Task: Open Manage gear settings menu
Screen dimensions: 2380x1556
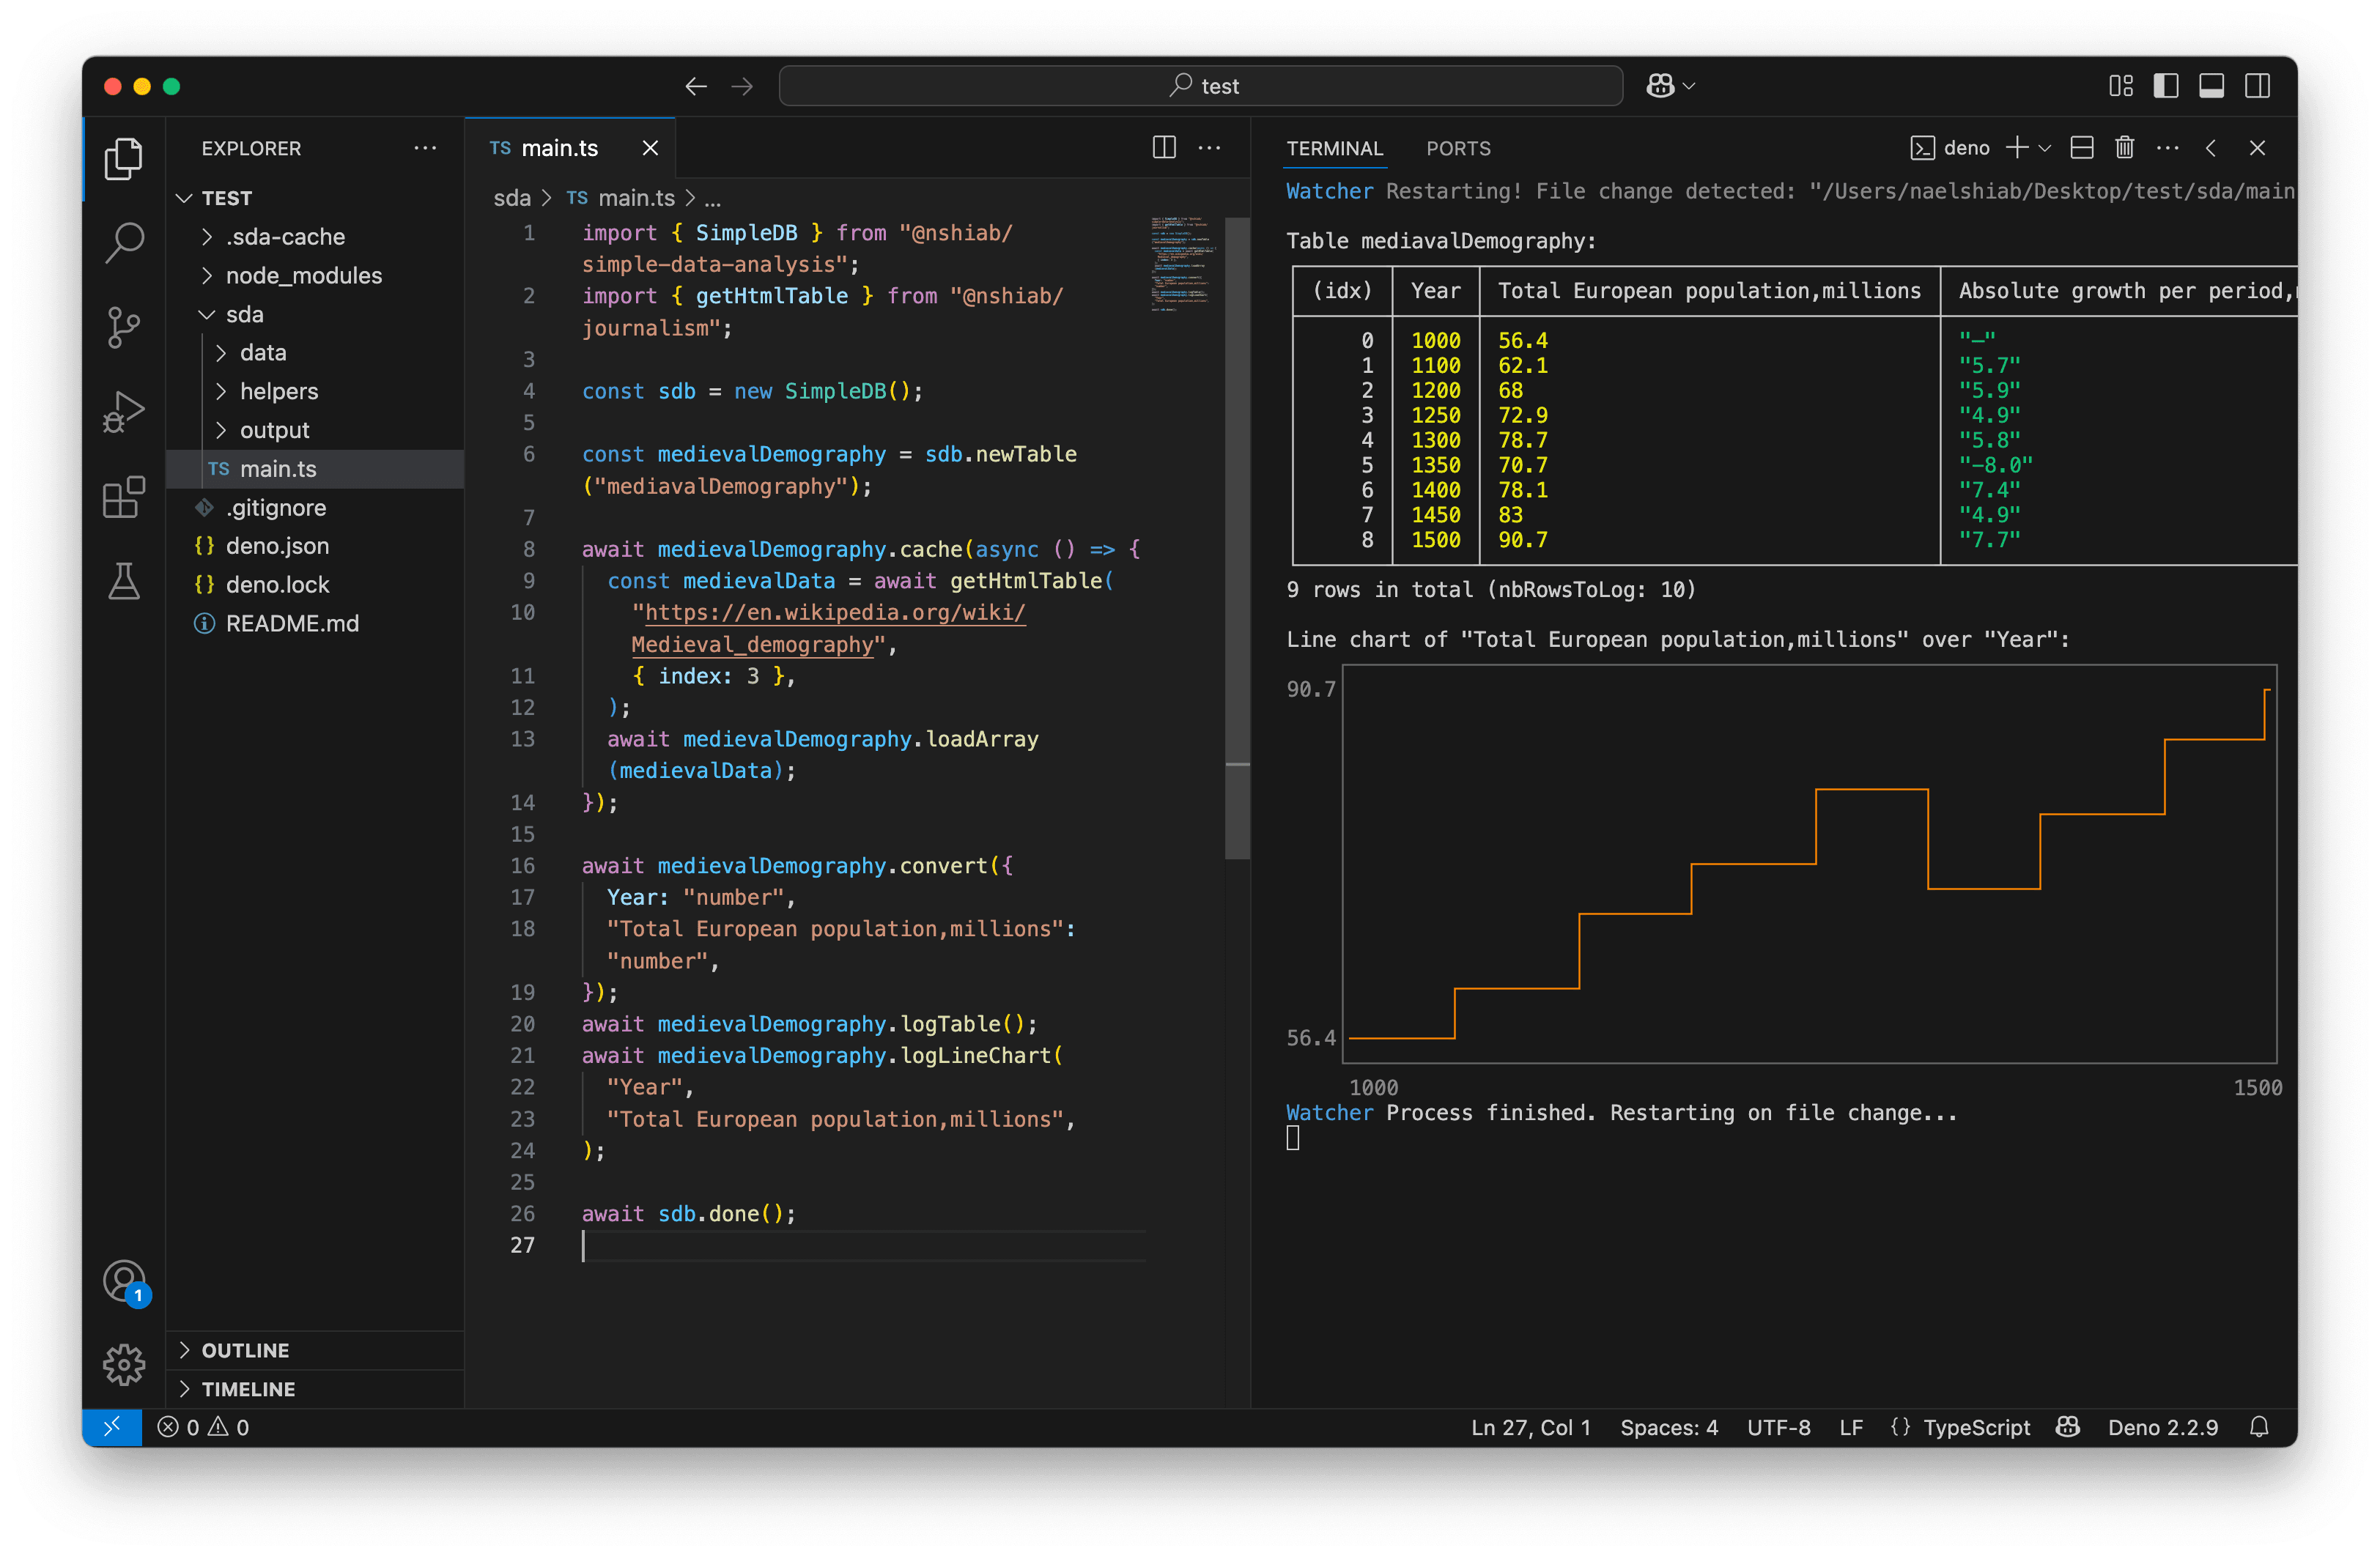Action: (x=124, y=1364)
